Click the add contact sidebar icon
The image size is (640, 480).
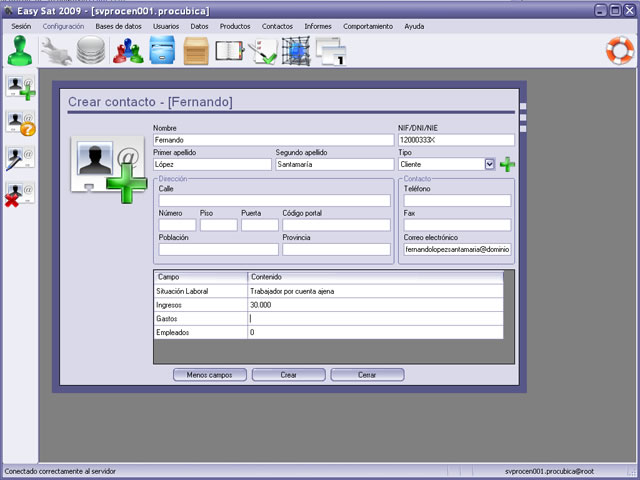point(20,88)
